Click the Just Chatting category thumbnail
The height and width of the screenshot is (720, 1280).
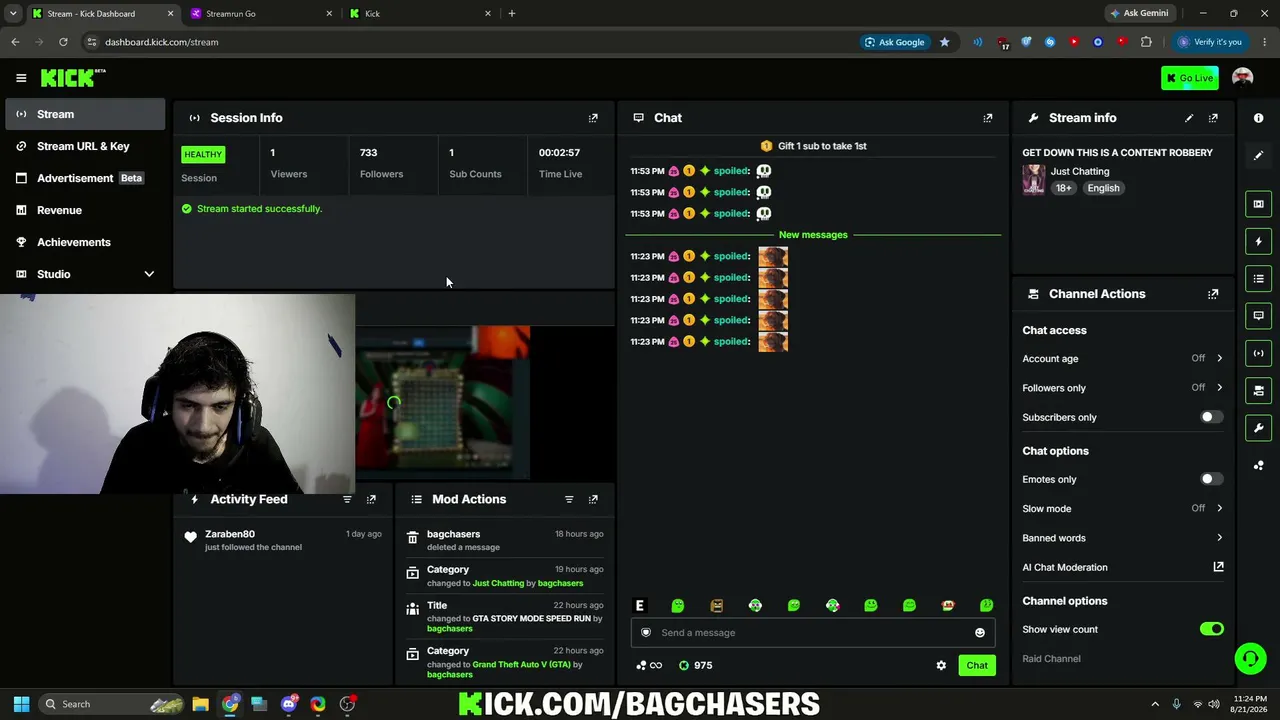coord(1033,179)
